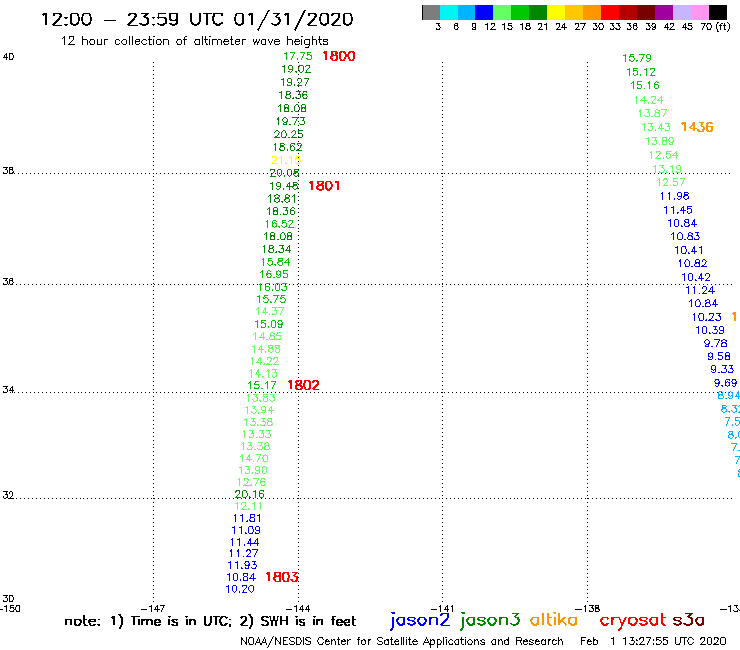Click the s3a satellite legend label
Screen dimensions: 740x650
(689, 619)
